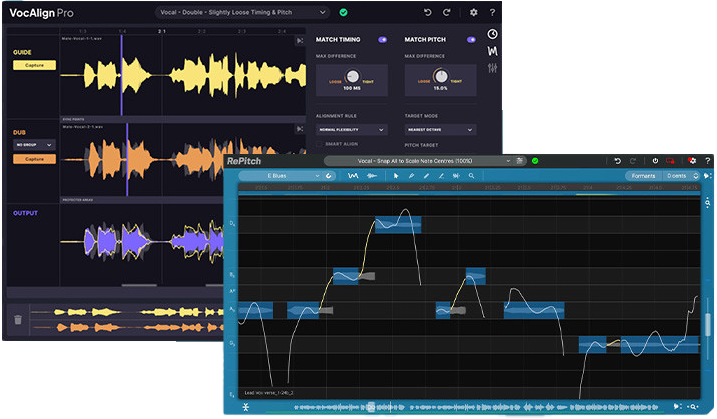Image resolution: width=717 pixels, height=419 pixels.
Task: Click RePitch red capture monitor icon
Action: [x=670, y=161]
